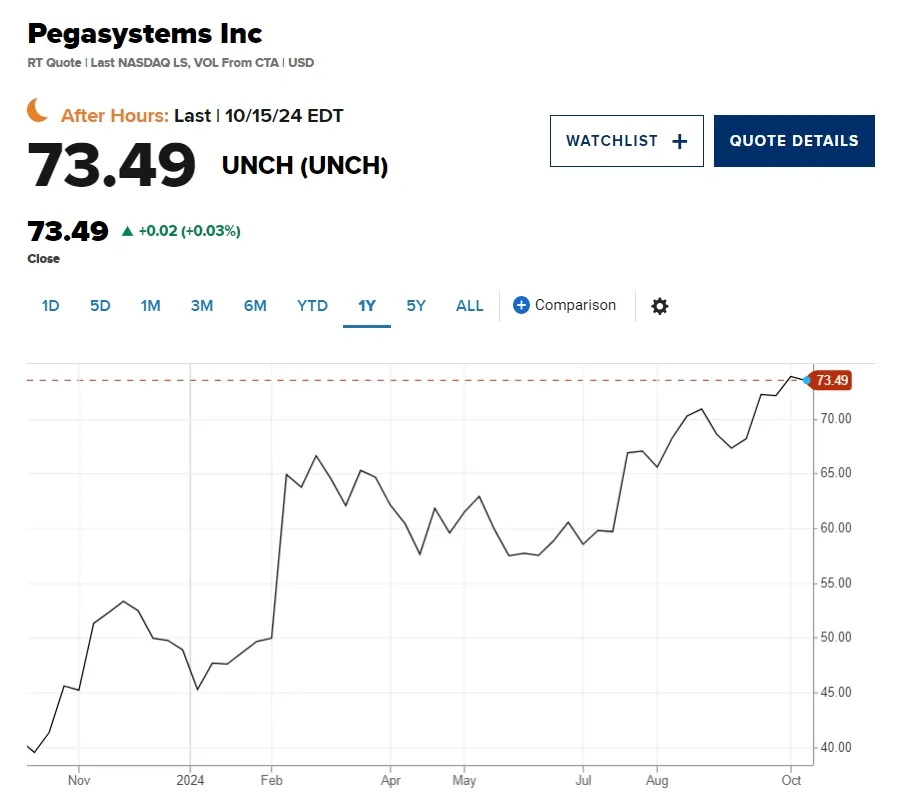Choose the 1Y chart range

click(x=366, y=306)
